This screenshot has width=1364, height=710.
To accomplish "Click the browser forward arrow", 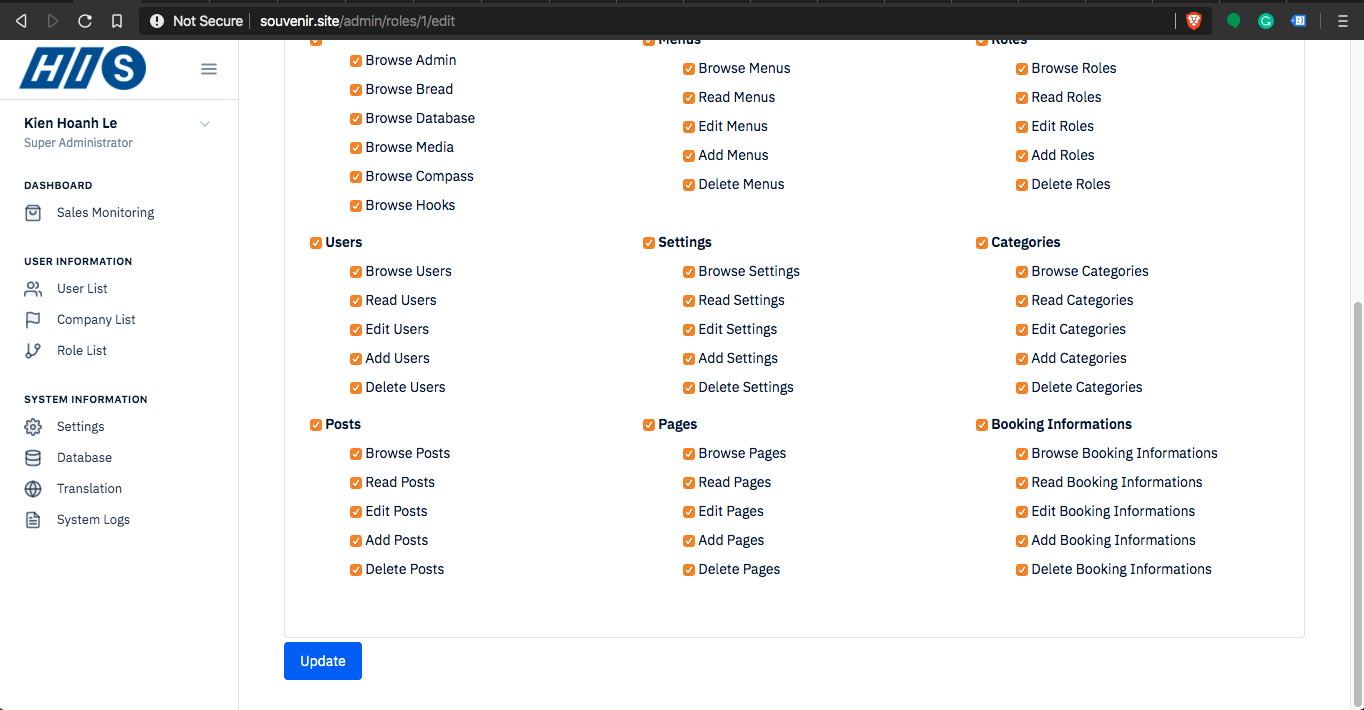I will coord(53,20).
